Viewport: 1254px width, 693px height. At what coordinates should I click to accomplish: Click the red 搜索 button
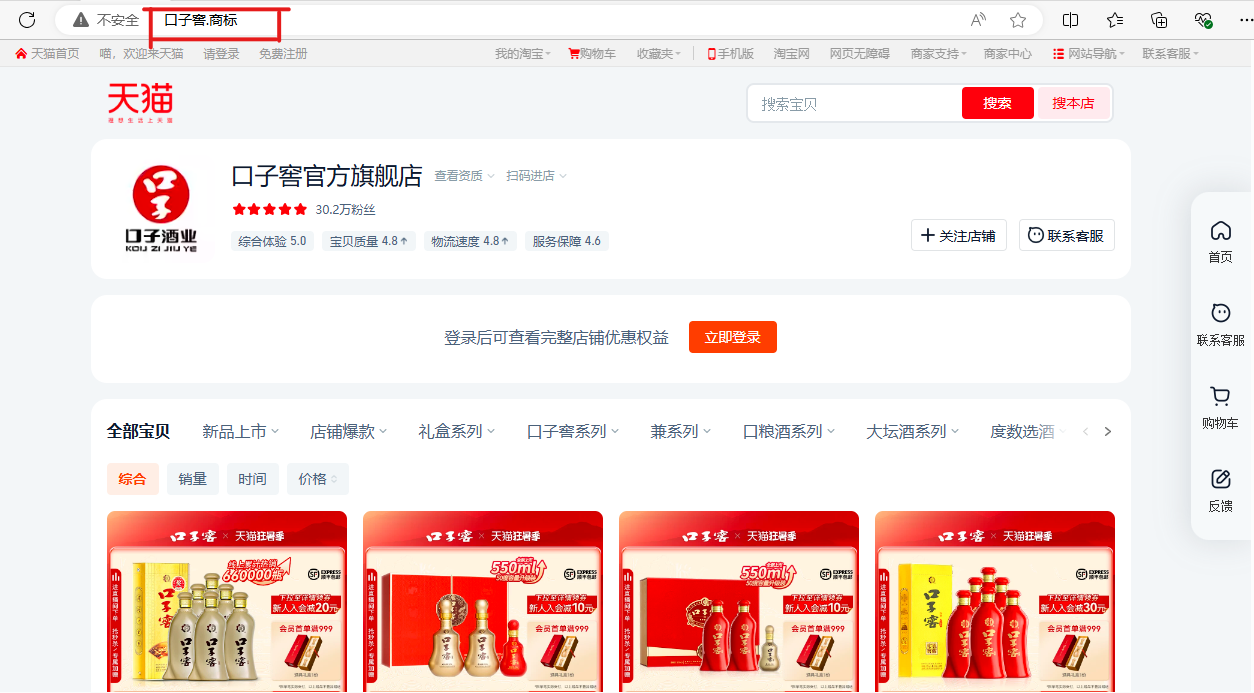pyautogui.click(x=998, y=103)
